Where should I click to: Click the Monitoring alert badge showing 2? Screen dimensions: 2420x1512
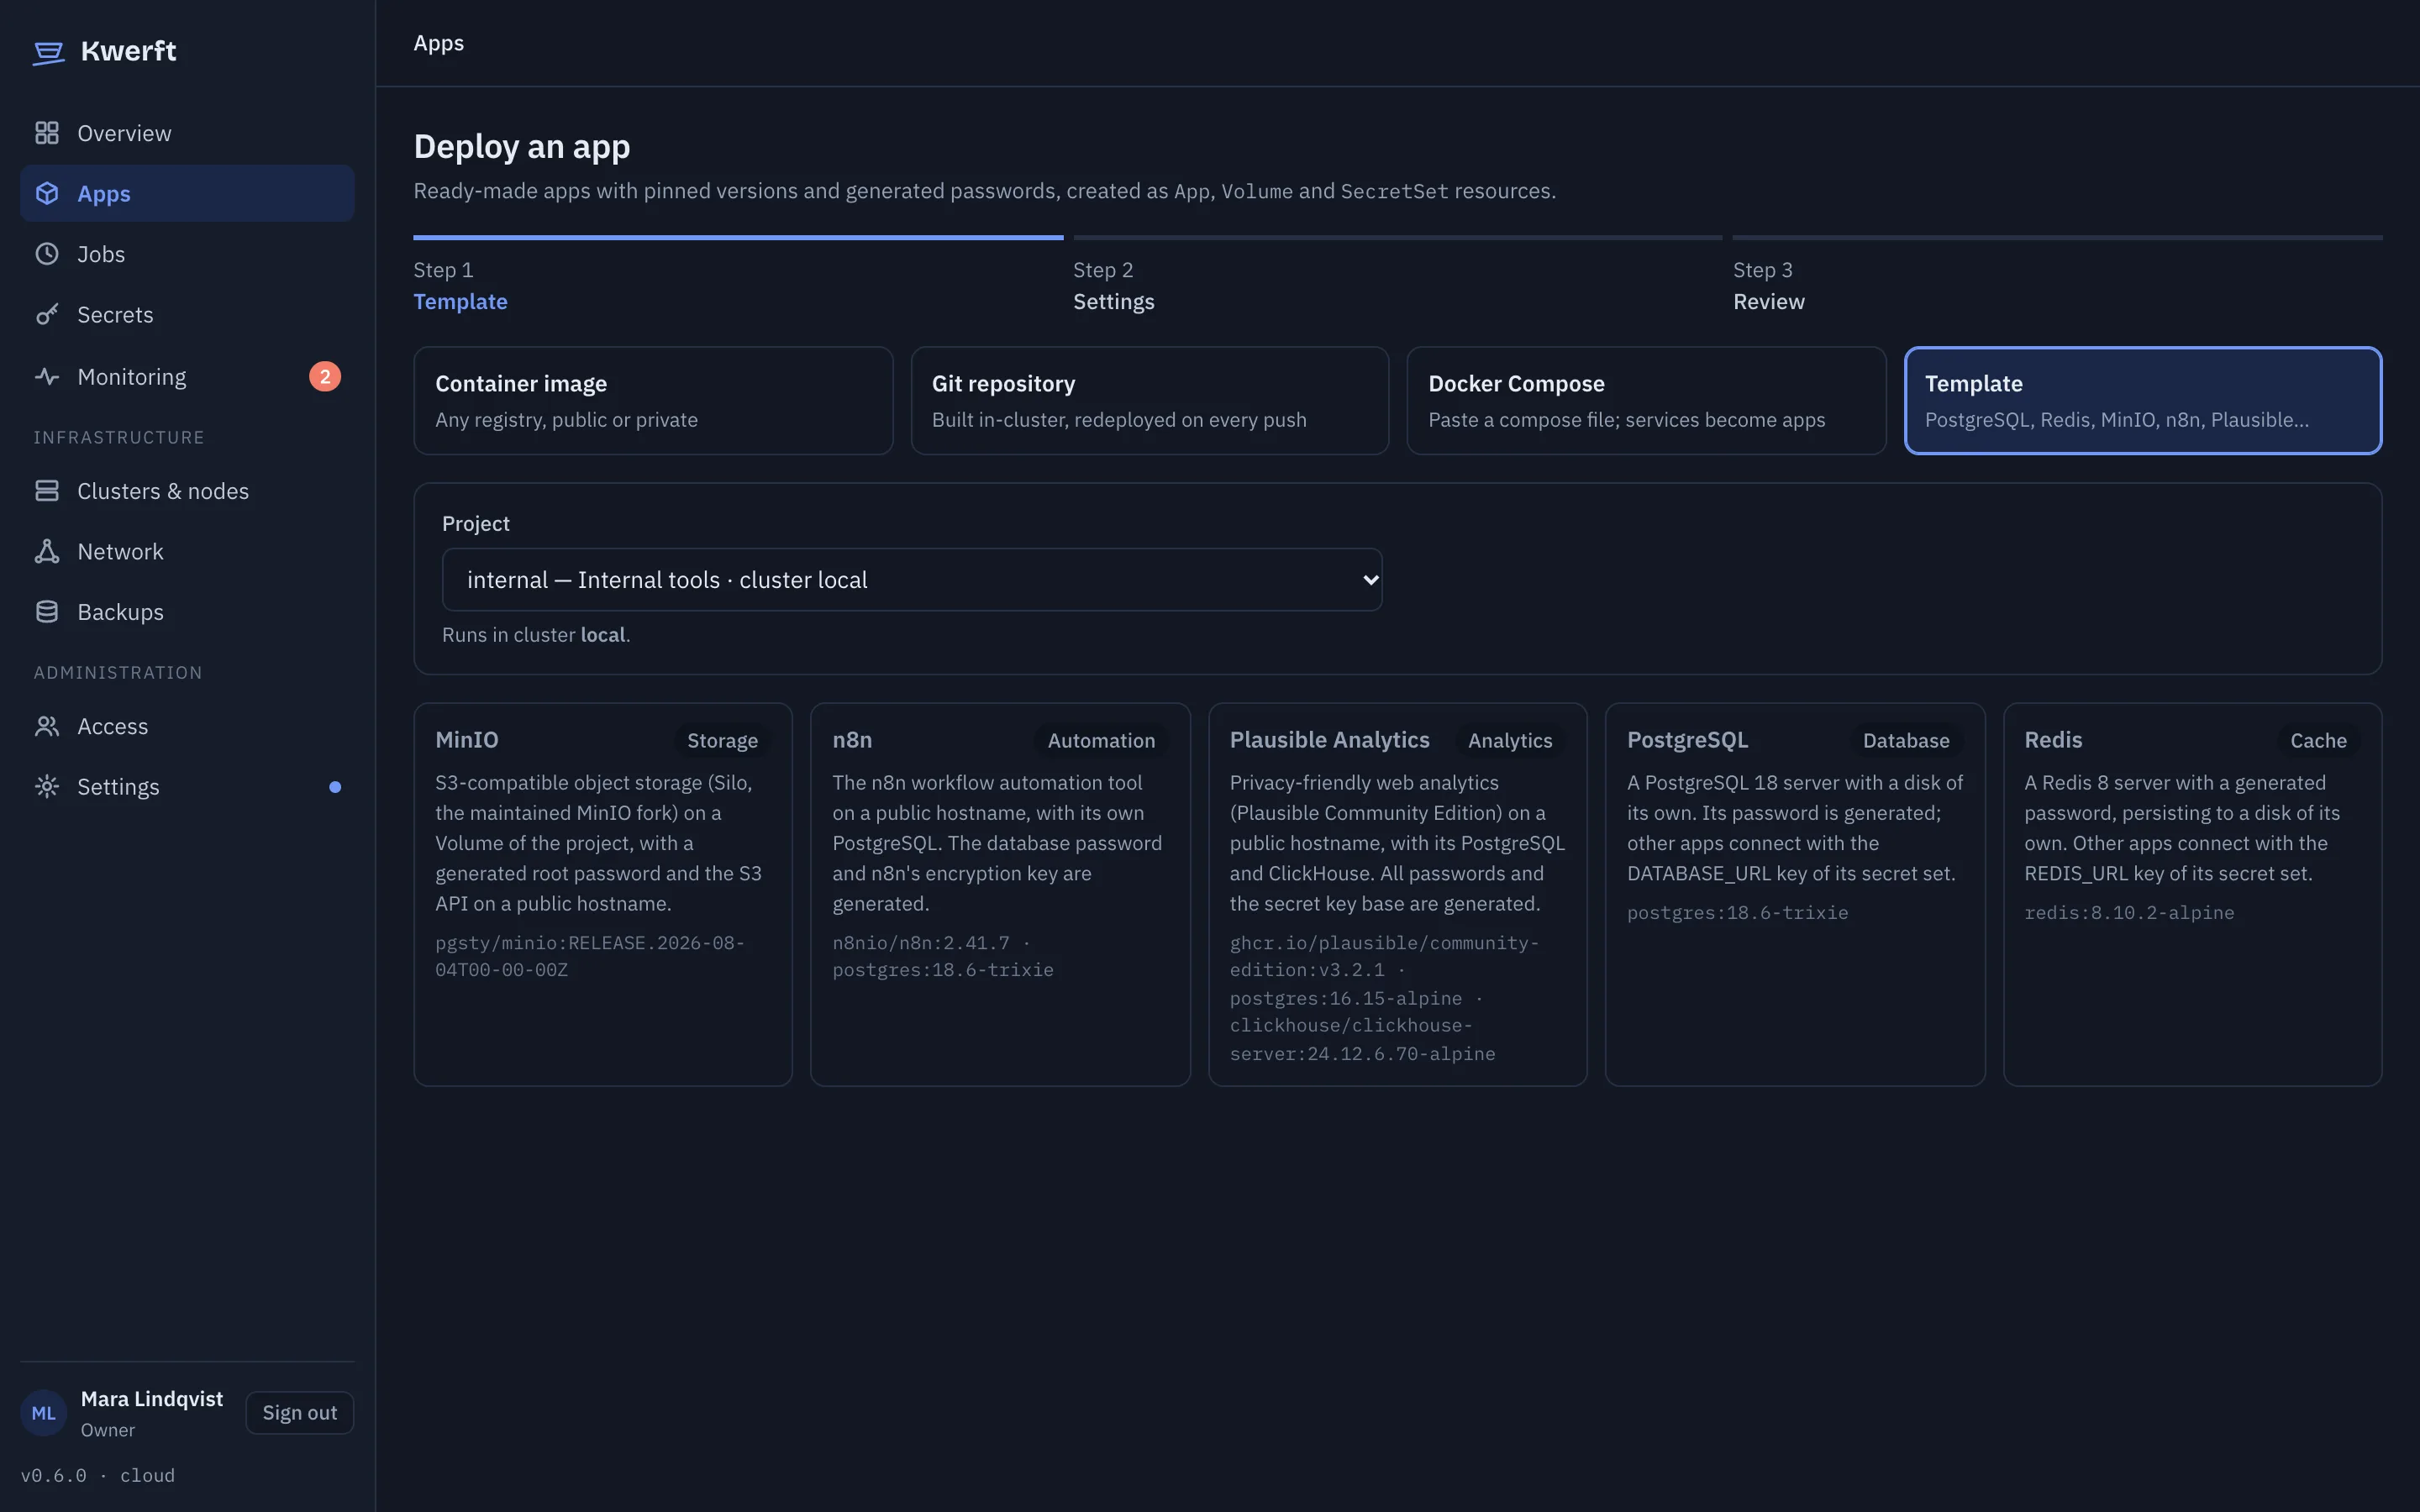[325, 377]
